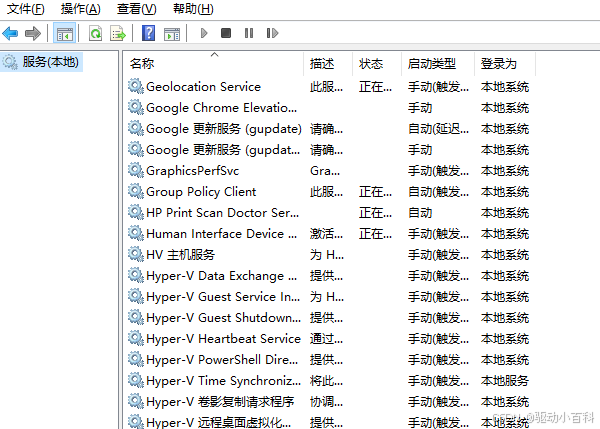Select the Hyper-V Guest Shutdown... service name
The width and height of the screenshot is (600, 429).
click(223, 318)
